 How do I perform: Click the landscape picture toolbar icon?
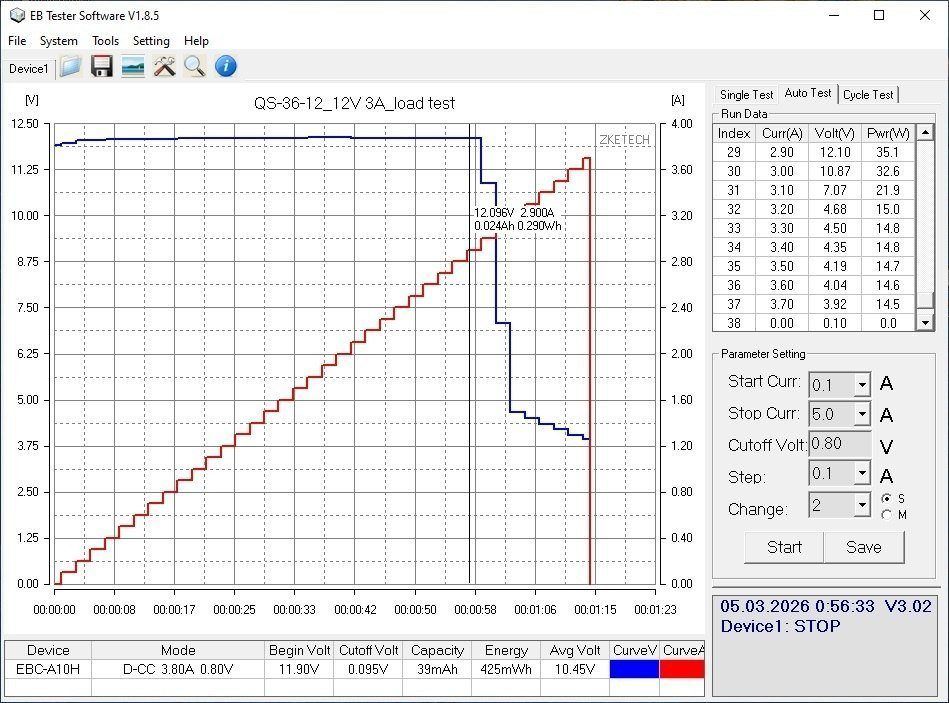pos(132,67)
